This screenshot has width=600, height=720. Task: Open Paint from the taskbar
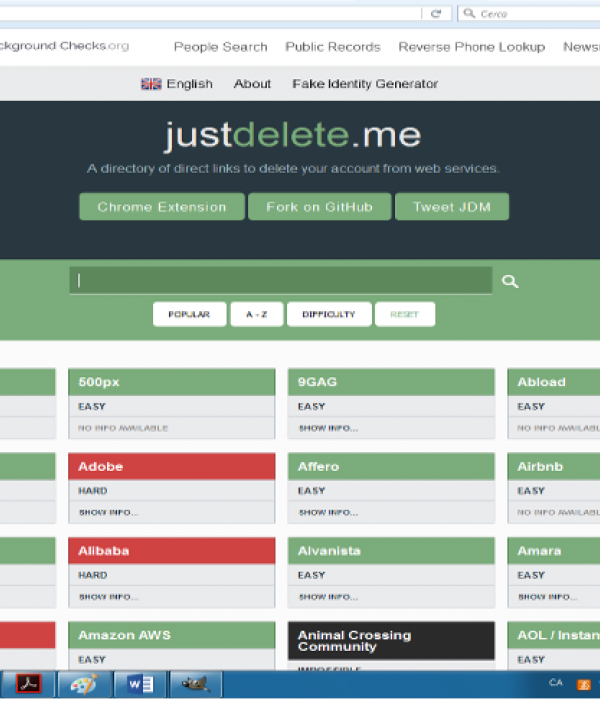click(x=83, y=684)
